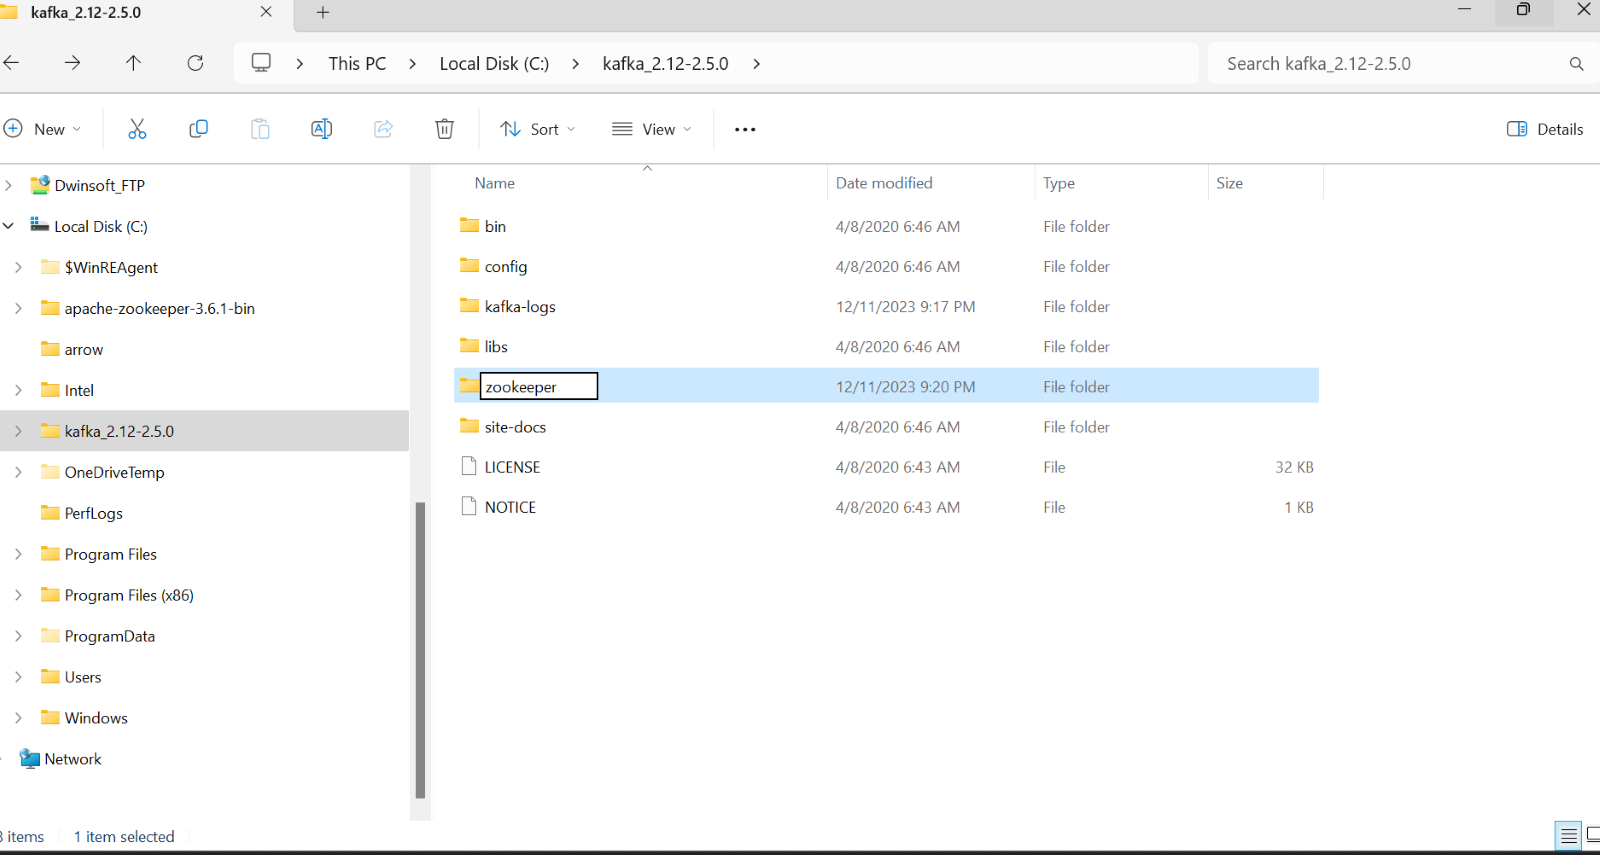Image resolution: width=1600 pixels, height=855 pixels.
Task: Open the New item menu
Action: point(43,129)
